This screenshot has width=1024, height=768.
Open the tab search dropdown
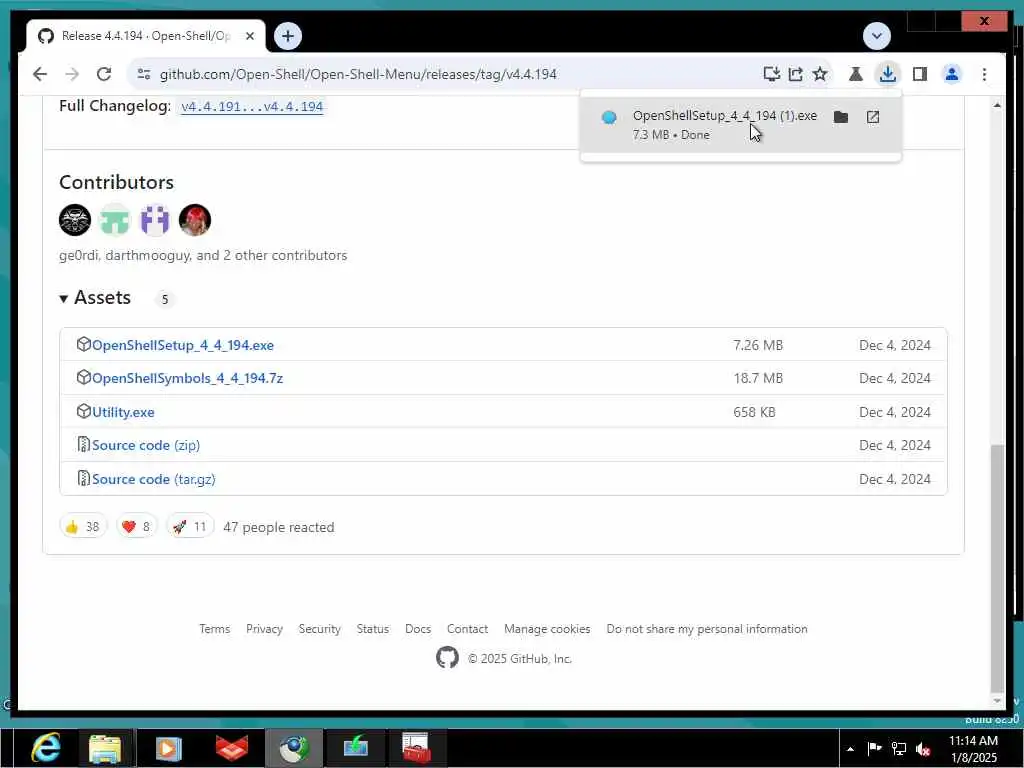(876, 35)
